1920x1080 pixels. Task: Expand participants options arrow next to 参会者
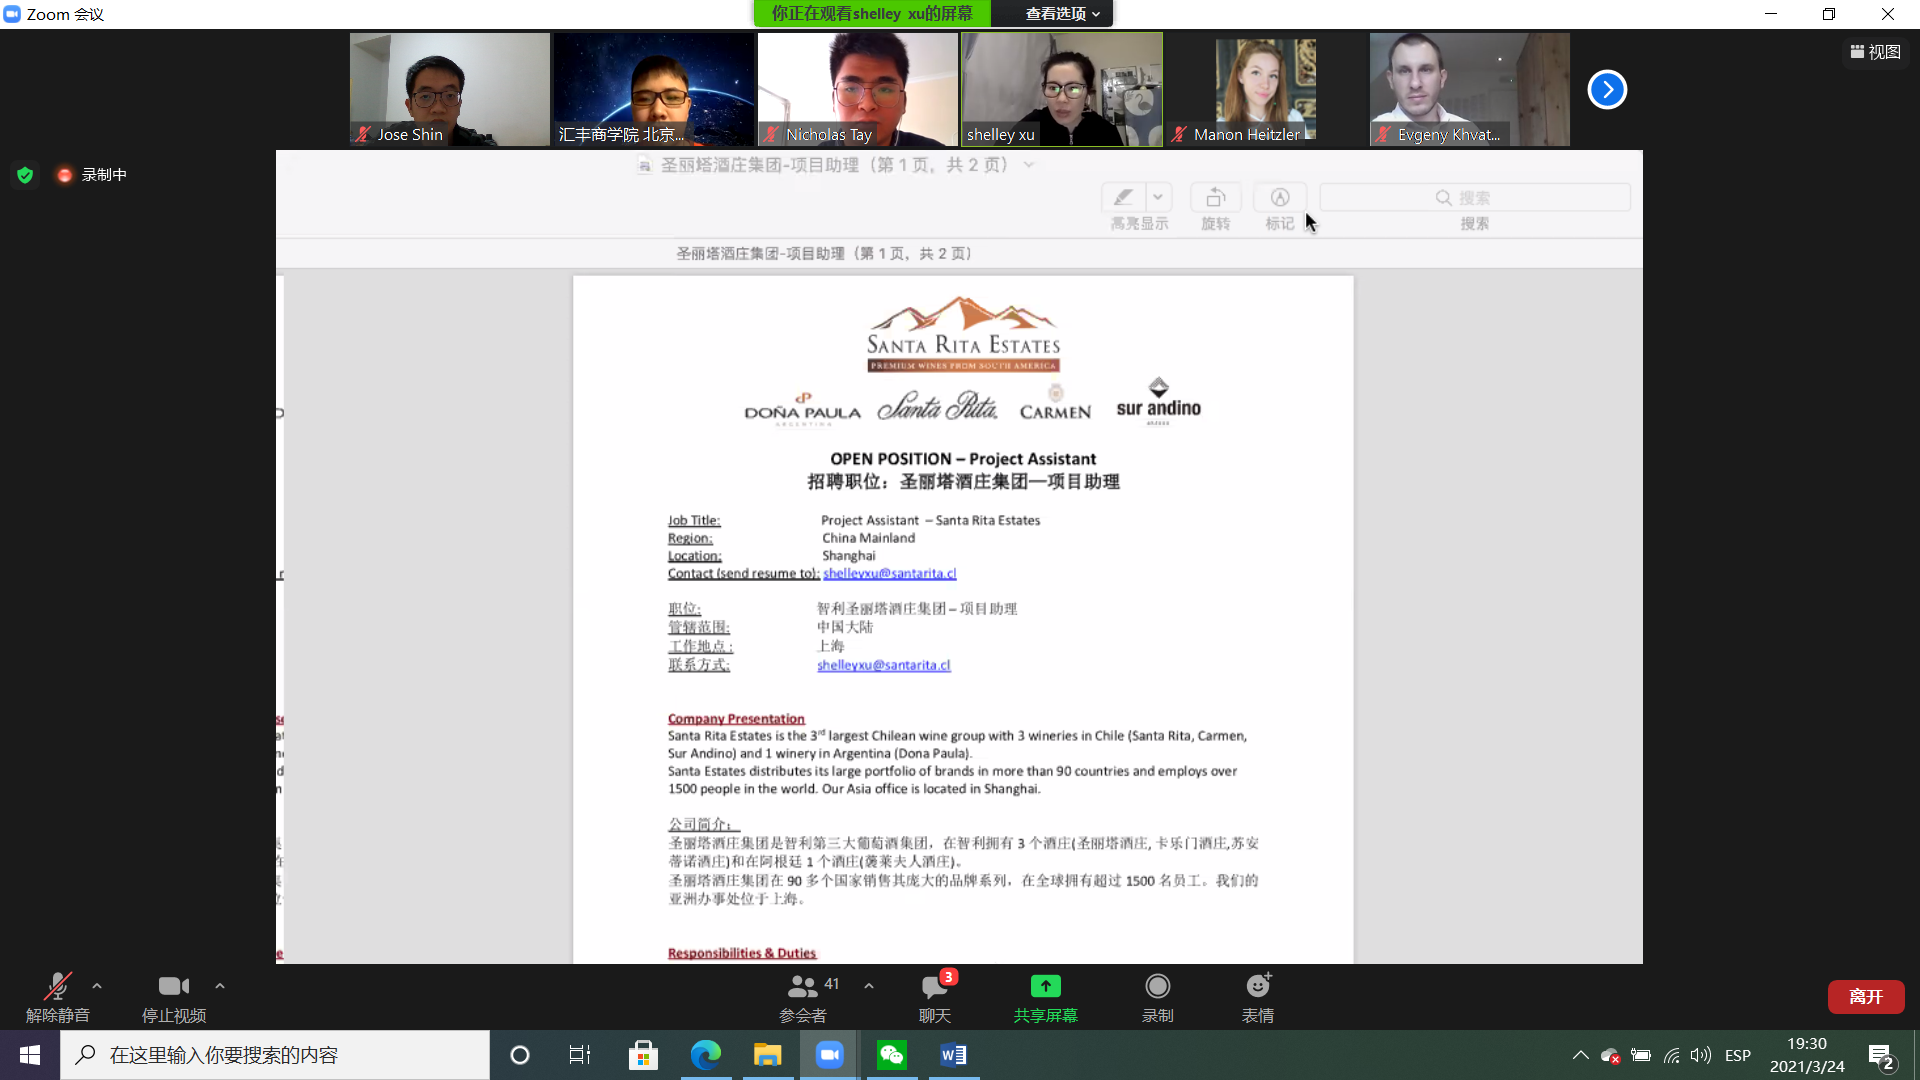click(869, 986)
